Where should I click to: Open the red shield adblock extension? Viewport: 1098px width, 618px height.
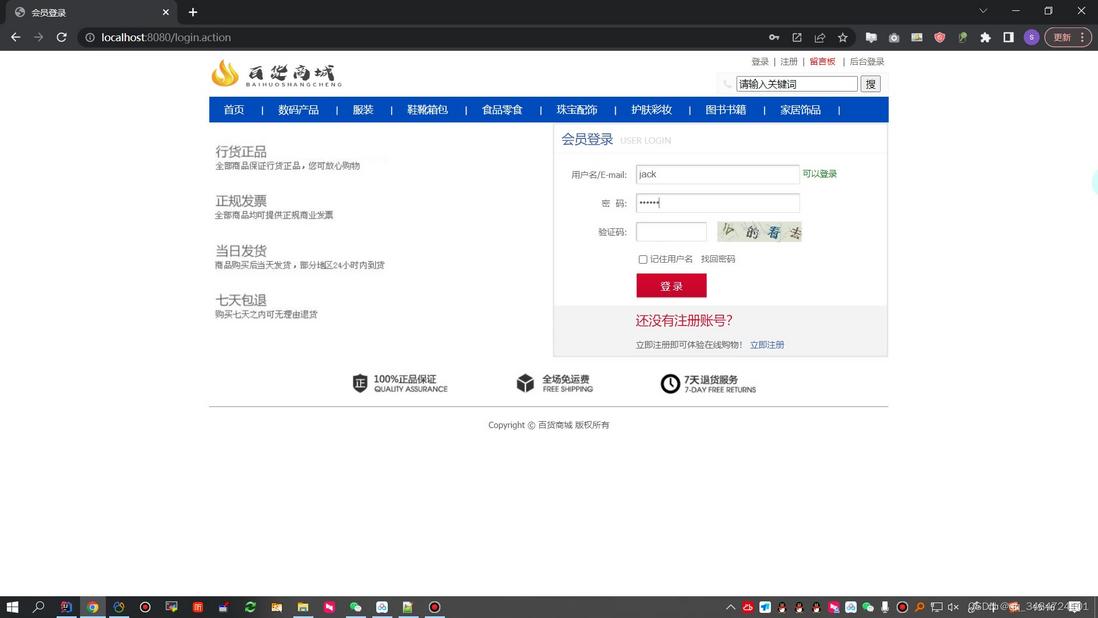coord(940,37)
